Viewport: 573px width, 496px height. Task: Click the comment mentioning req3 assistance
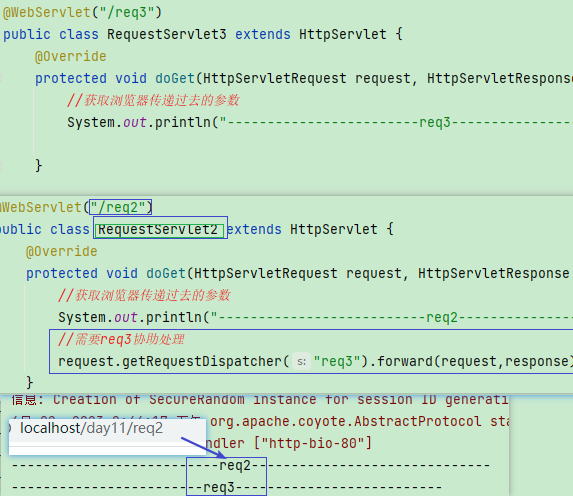point(121,339)
